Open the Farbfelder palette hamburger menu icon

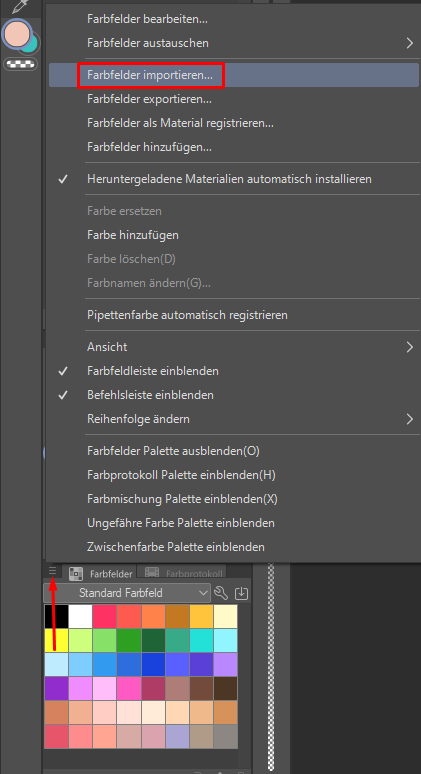tap(53, 572)
